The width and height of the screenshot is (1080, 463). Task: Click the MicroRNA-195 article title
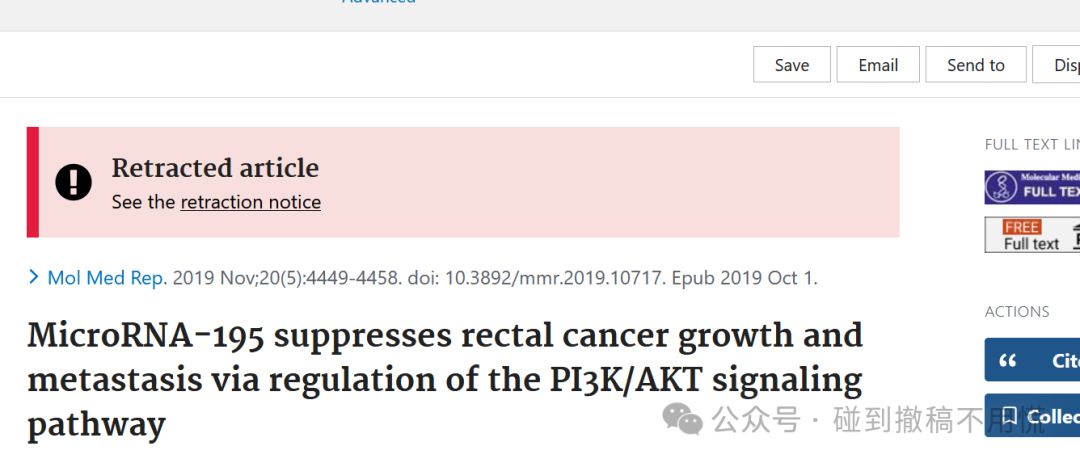pos(445,381)
